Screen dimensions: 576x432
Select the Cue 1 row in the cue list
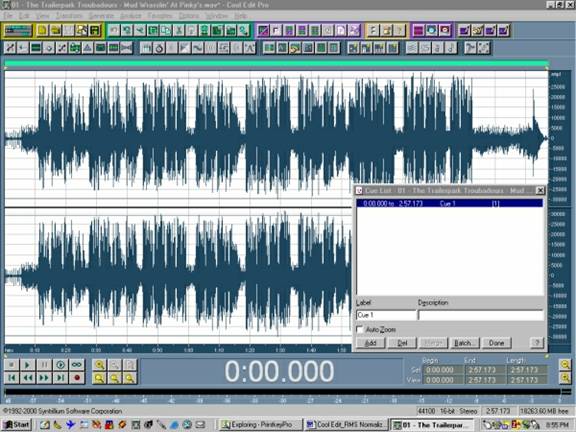point(450,203)
